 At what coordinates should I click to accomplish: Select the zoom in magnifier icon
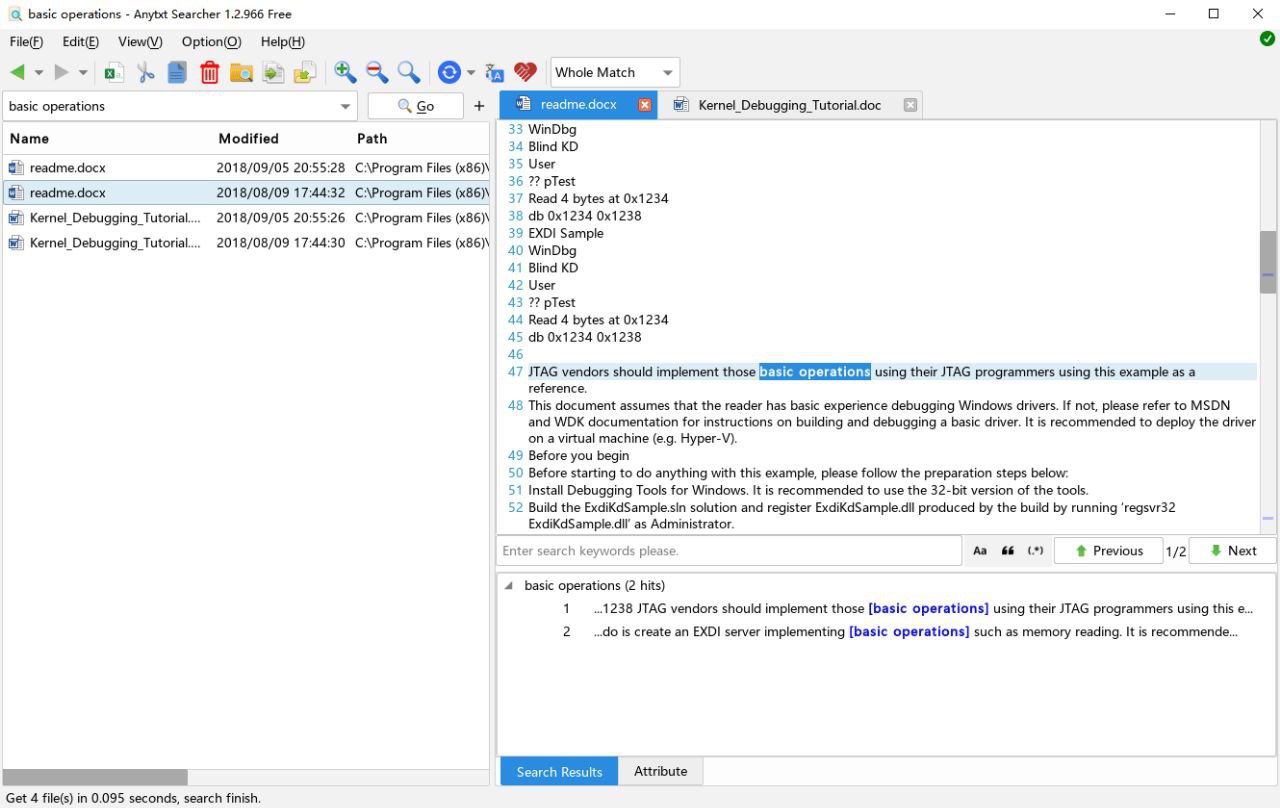[345, 71]
